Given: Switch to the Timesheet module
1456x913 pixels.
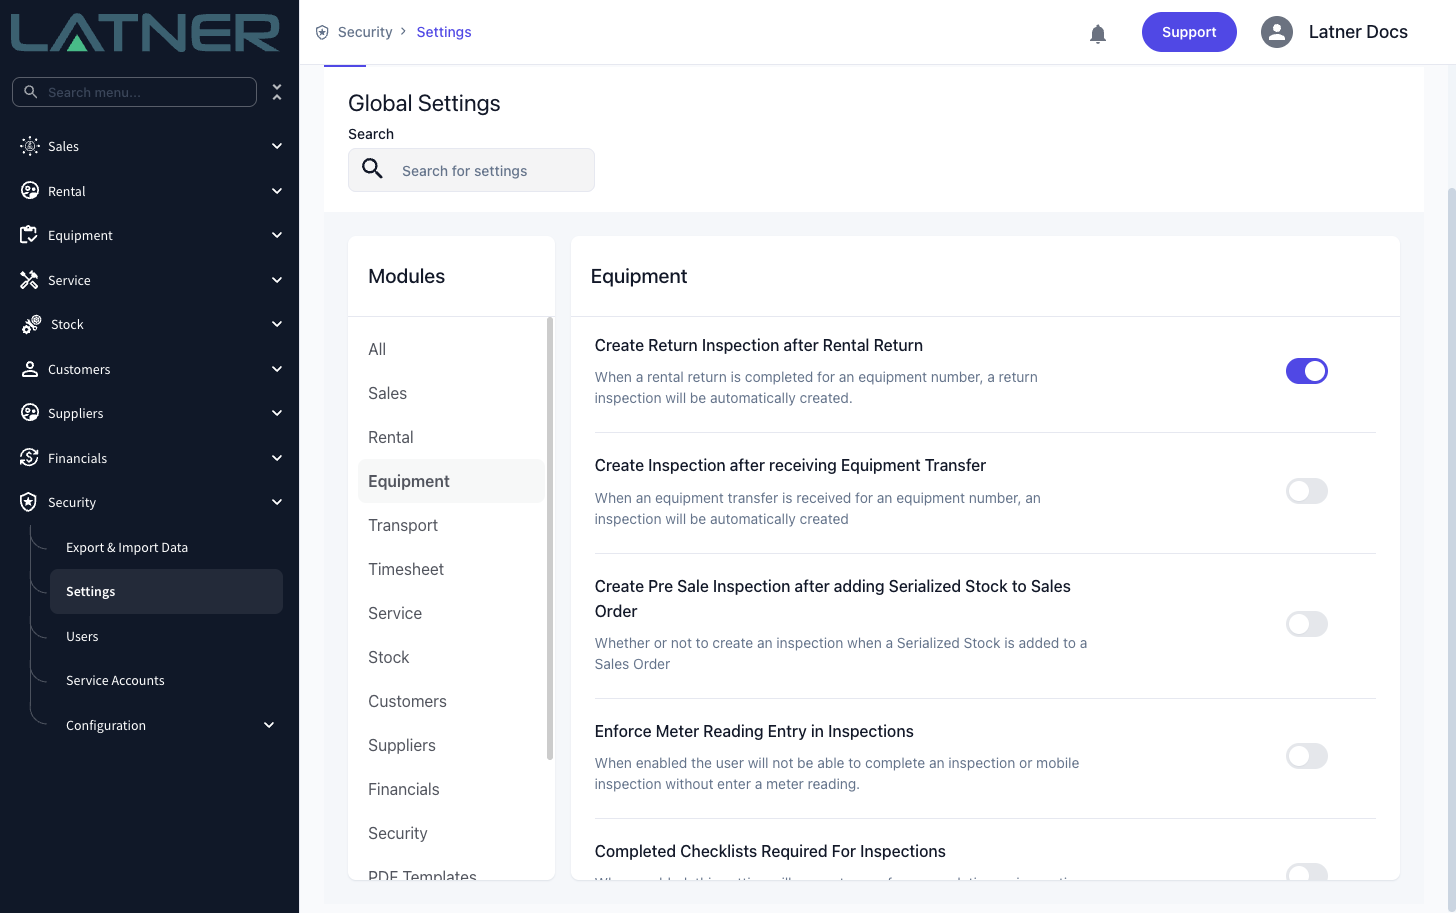Looking at the screenshot, I should [451, 569].
